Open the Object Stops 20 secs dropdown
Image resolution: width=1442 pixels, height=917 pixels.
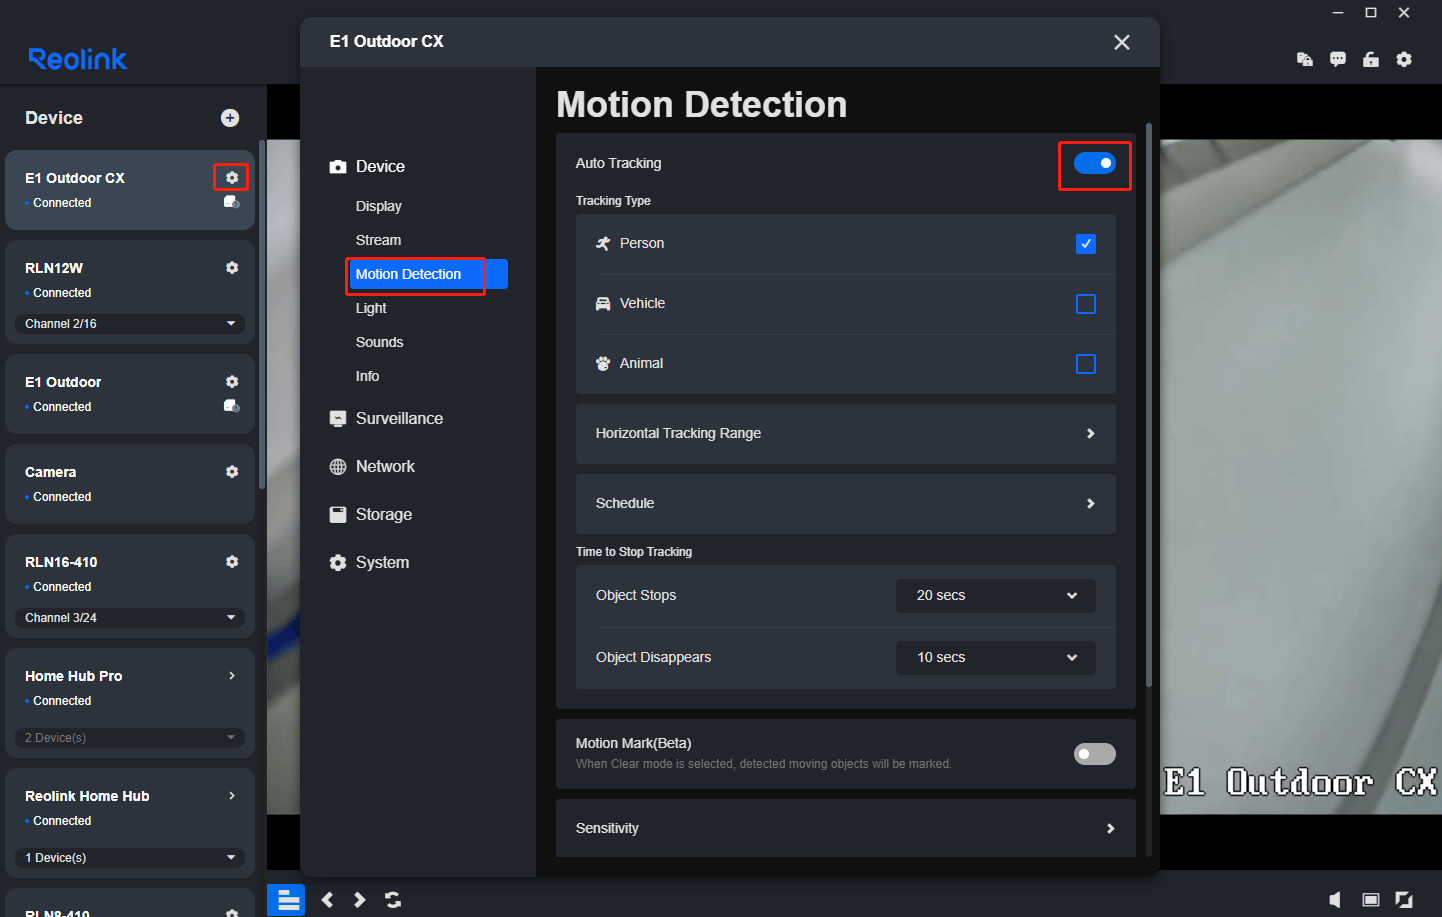[996, 596]
